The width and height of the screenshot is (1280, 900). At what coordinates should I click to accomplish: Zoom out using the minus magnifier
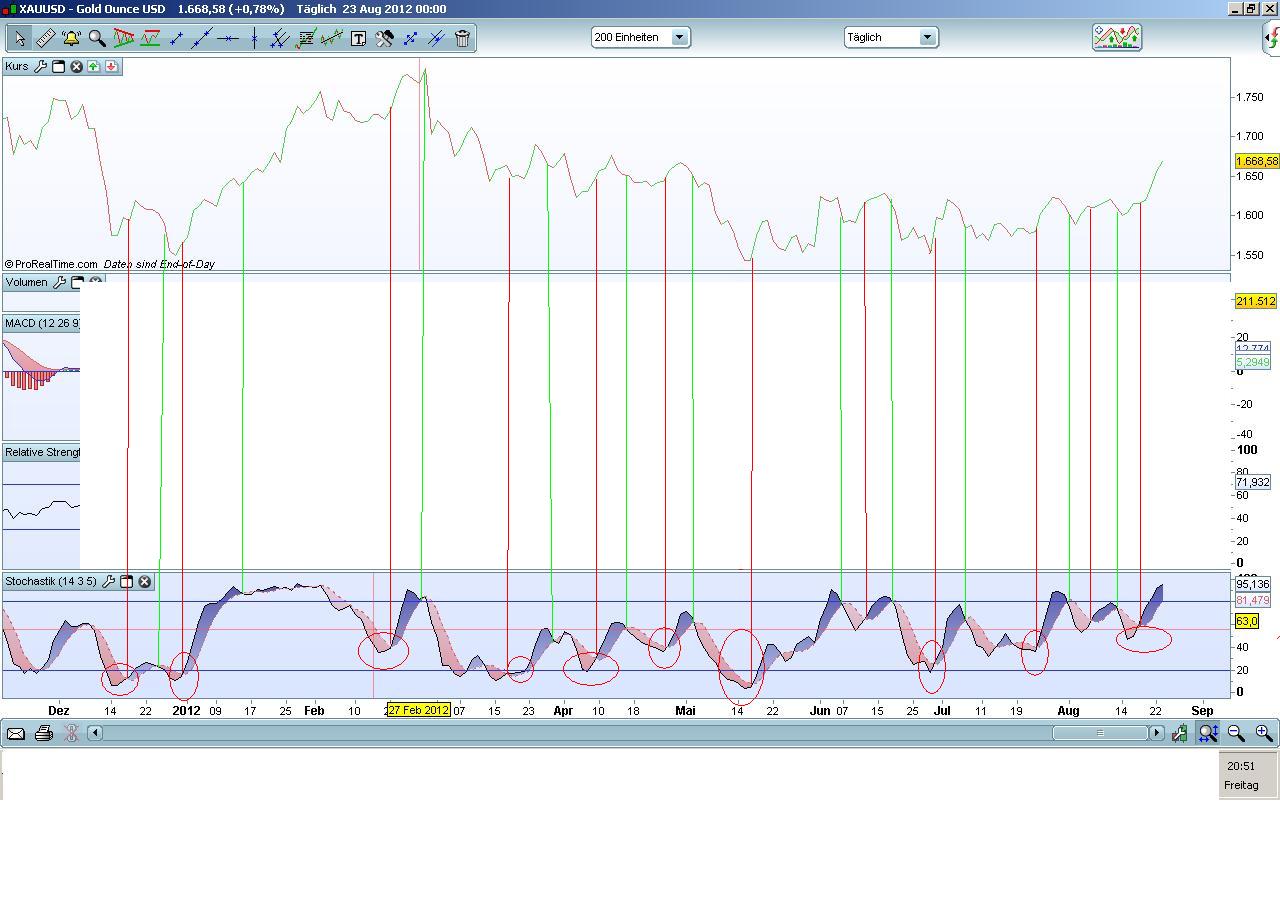[x=1236, y=733]
